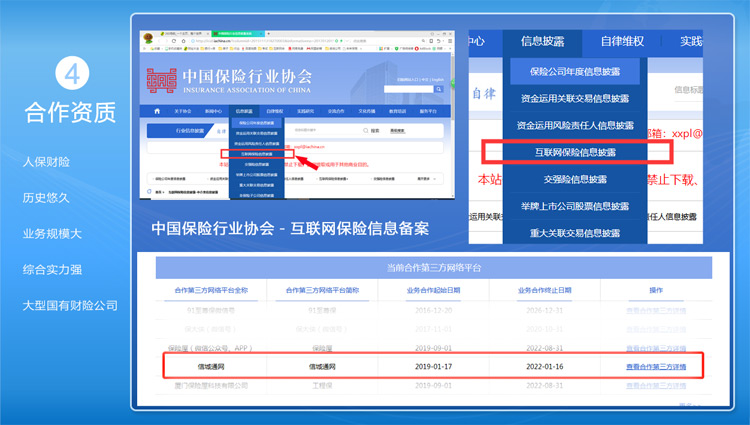
Task: Click the 2016-12-20 start date cell
Action: (433, 310)
